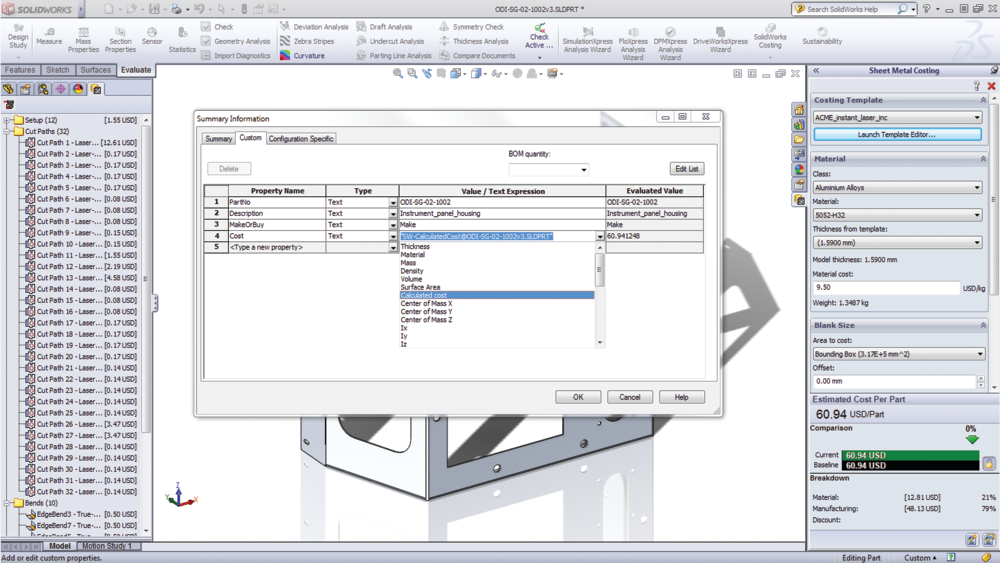Viewport: 1000px width, 563px height.
Task: Click Zoom to Fit in viewport toolbar
Action: (397, 74)
